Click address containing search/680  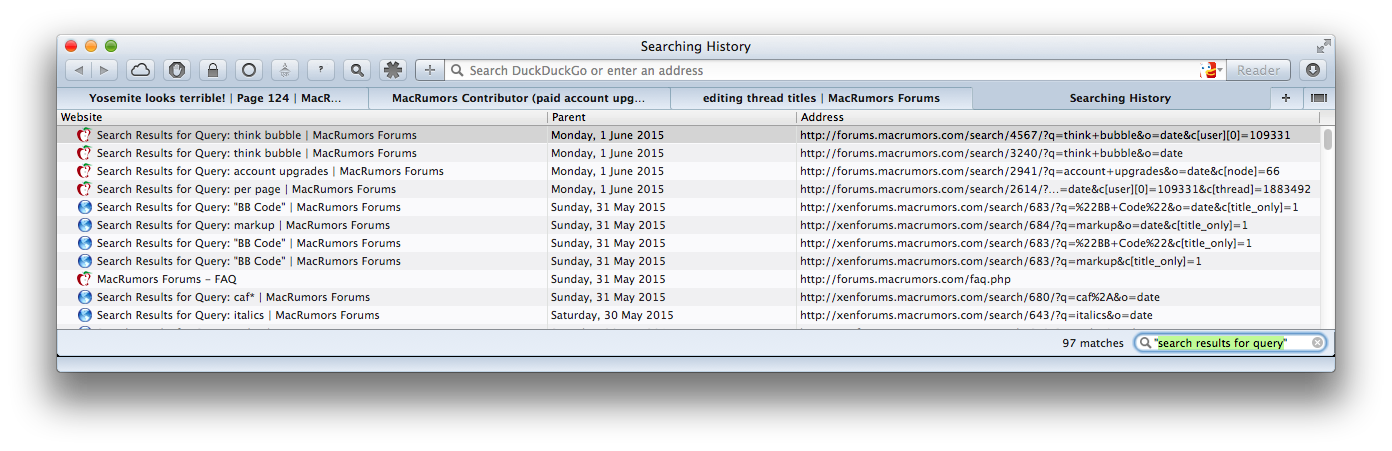point(980,297)
